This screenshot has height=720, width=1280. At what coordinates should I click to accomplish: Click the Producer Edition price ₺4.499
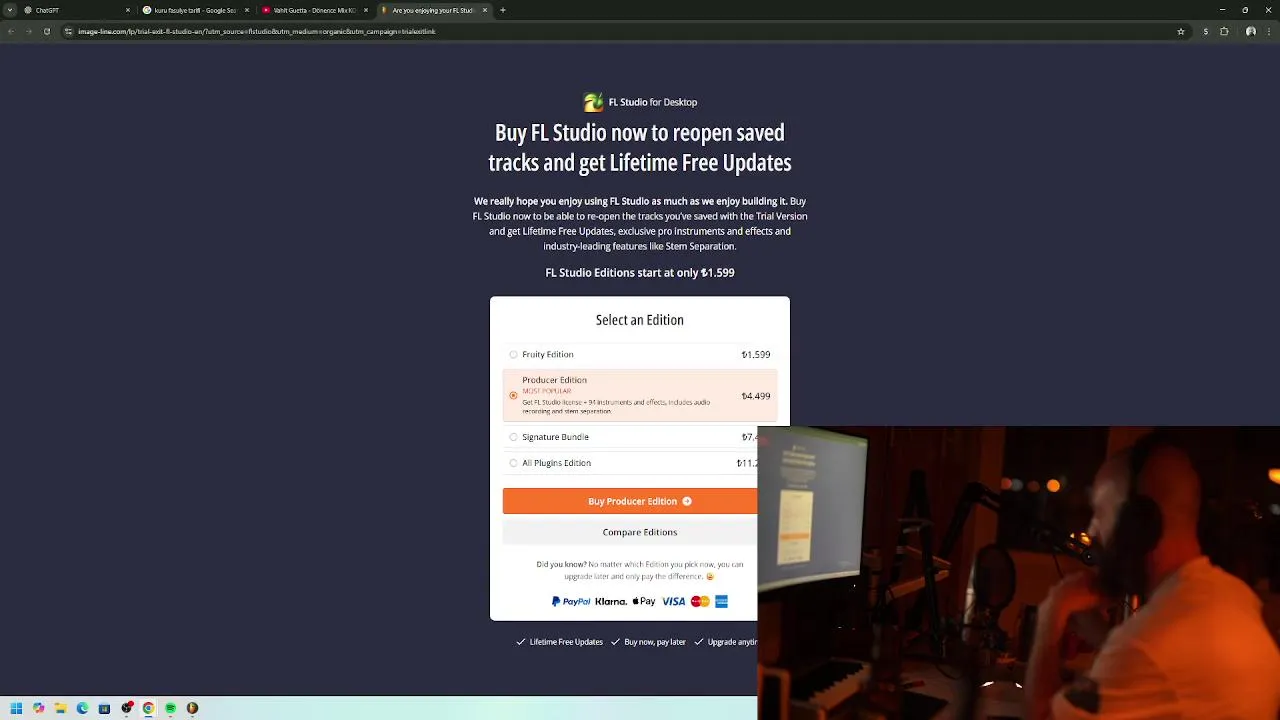pos(756,396)
